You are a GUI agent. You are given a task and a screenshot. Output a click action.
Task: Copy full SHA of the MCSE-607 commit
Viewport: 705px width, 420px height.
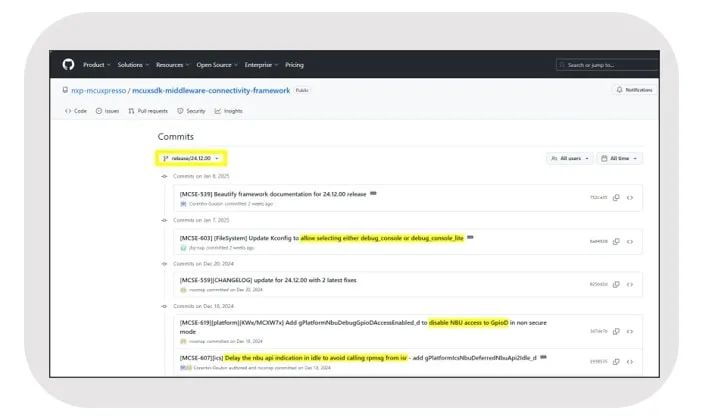[616, 362]
